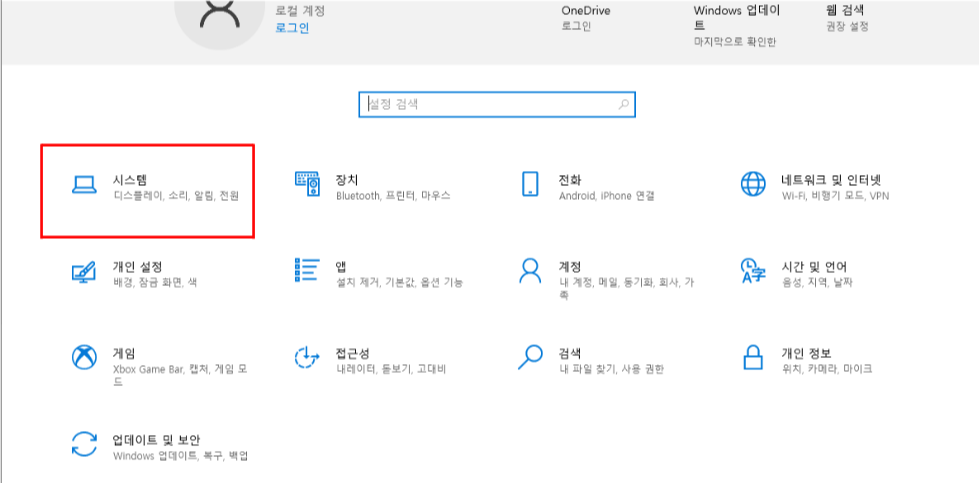This screenshot has height=483, width=979.
Task: Click 음성, 지역, 날짜 description
Action: [x=817, y=283]
